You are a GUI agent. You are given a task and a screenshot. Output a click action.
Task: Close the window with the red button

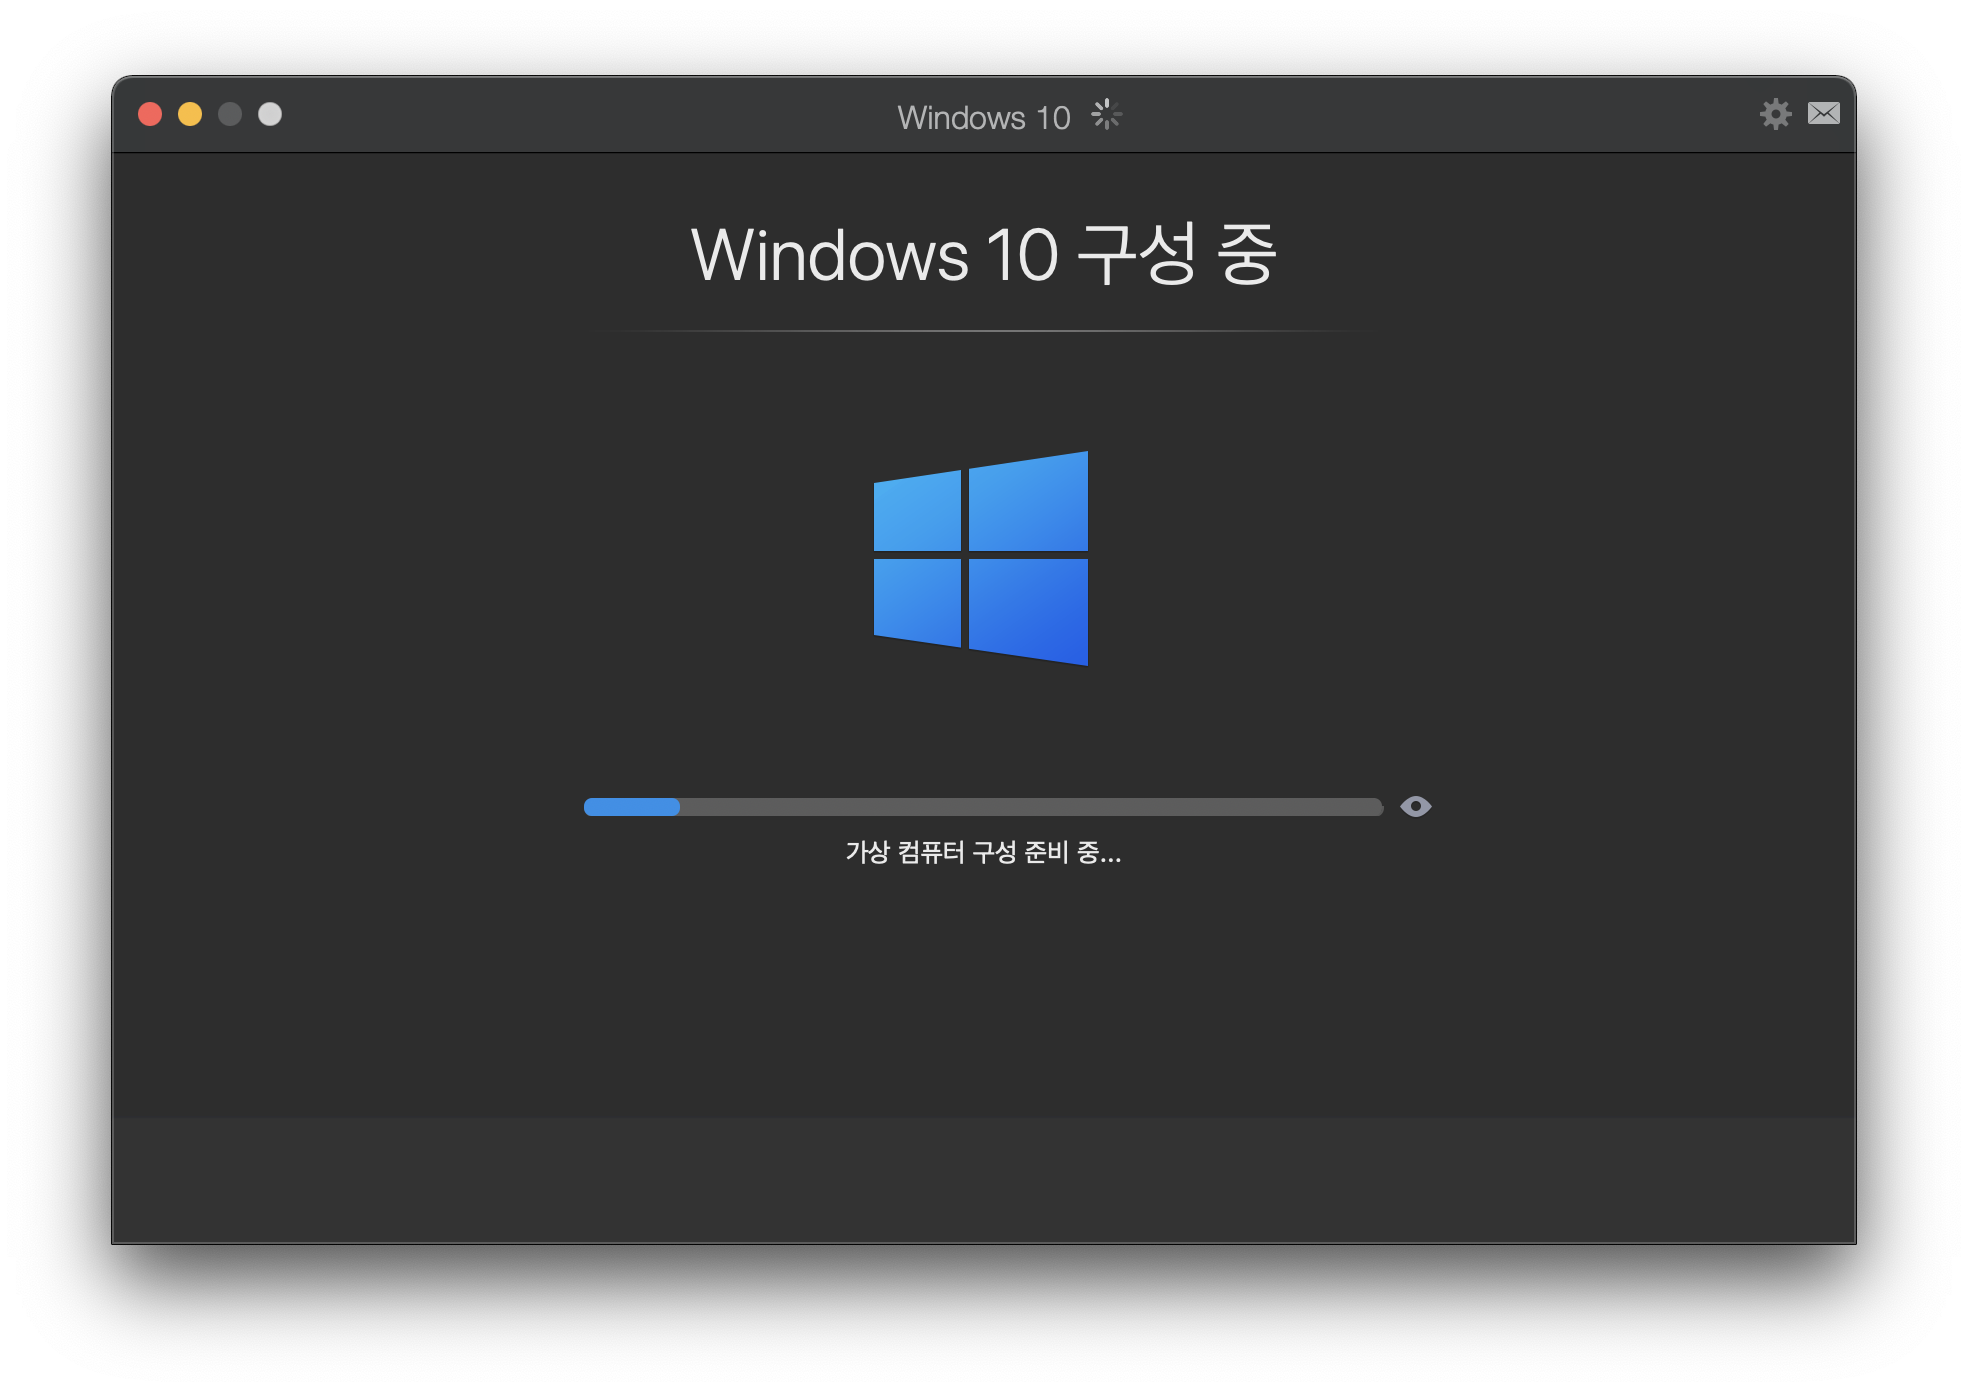click(150, 114)
